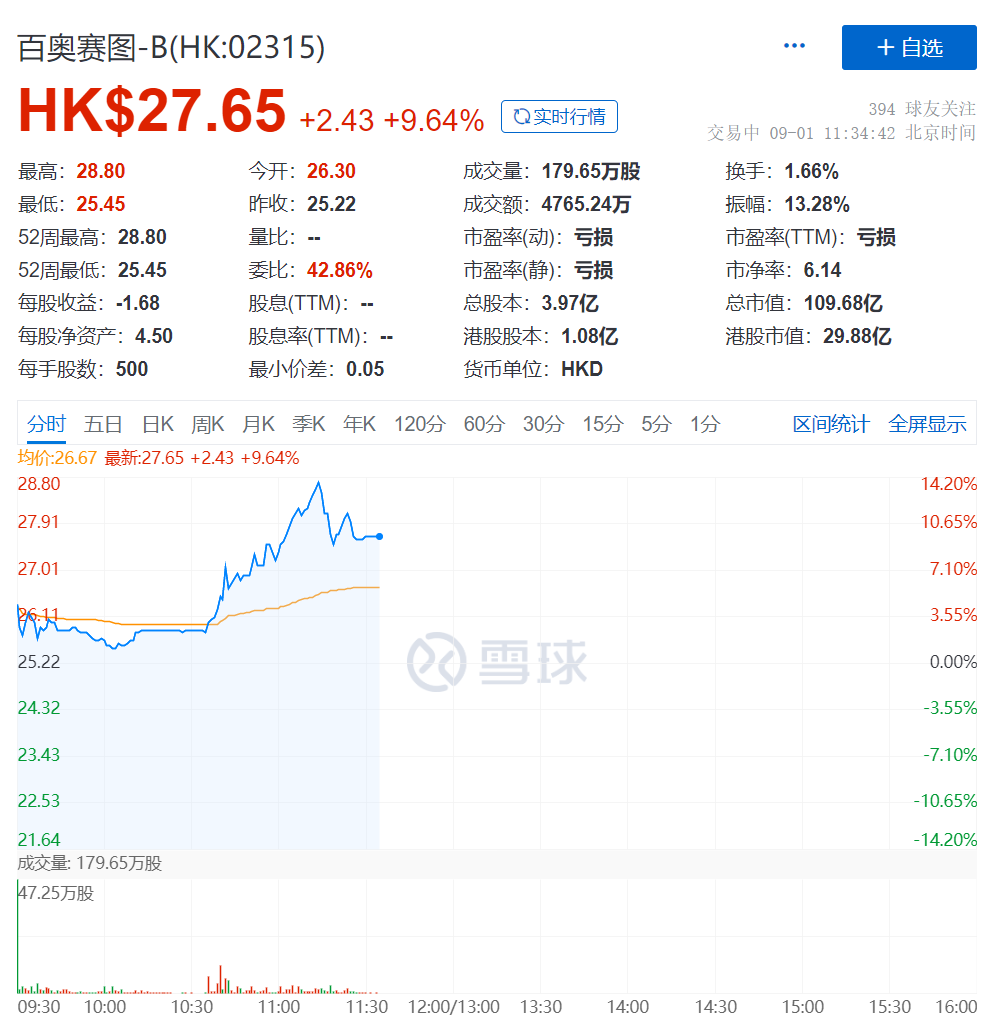The height and width of the screenshot is (1028, 998).
Task: Click the 市净率 value 6.14
Action: (x=822, y=270)
